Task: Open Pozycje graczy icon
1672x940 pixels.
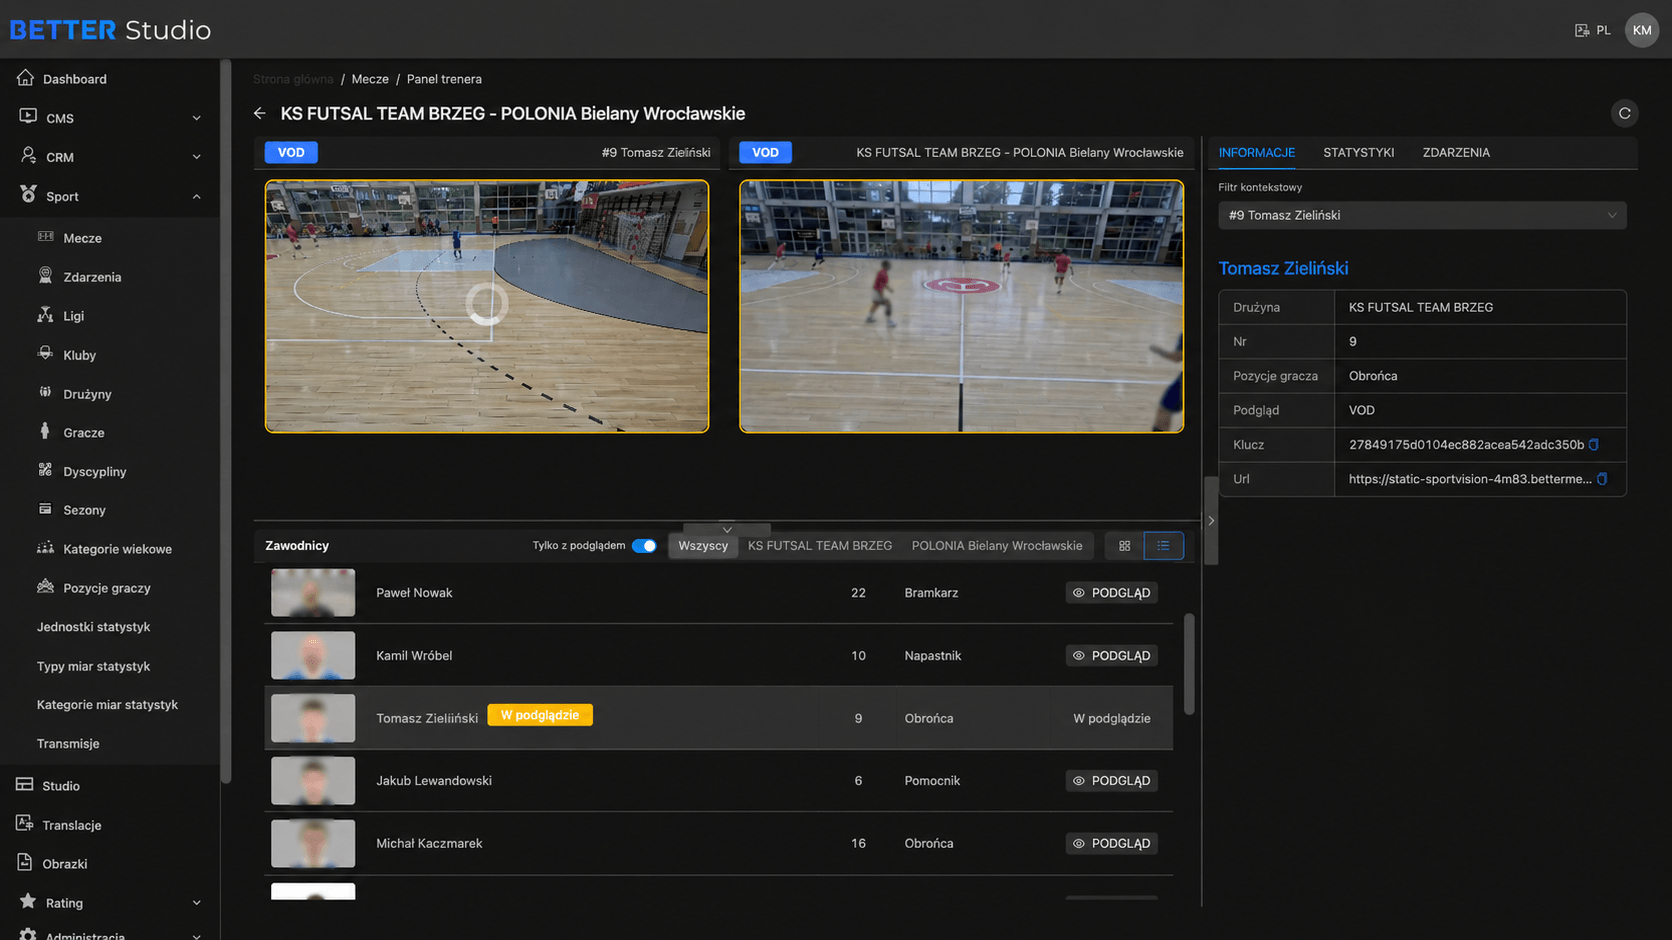Action: coord(45,587)
